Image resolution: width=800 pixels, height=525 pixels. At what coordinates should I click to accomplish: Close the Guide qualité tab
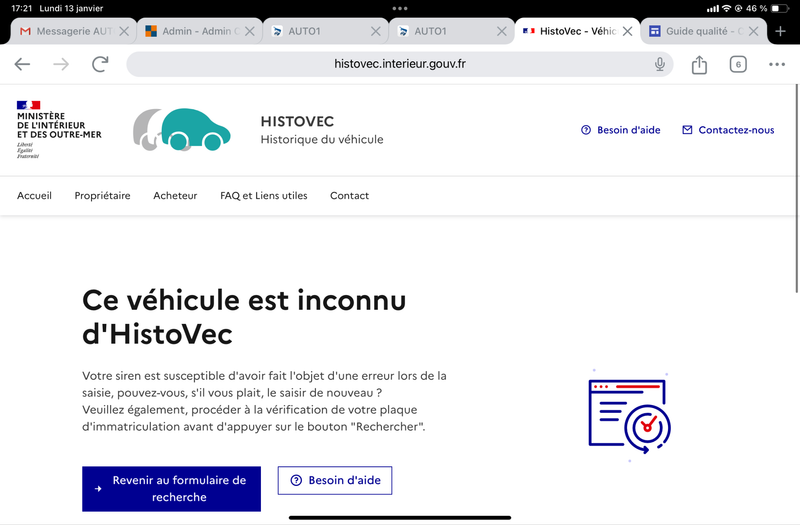click(753, 31)
